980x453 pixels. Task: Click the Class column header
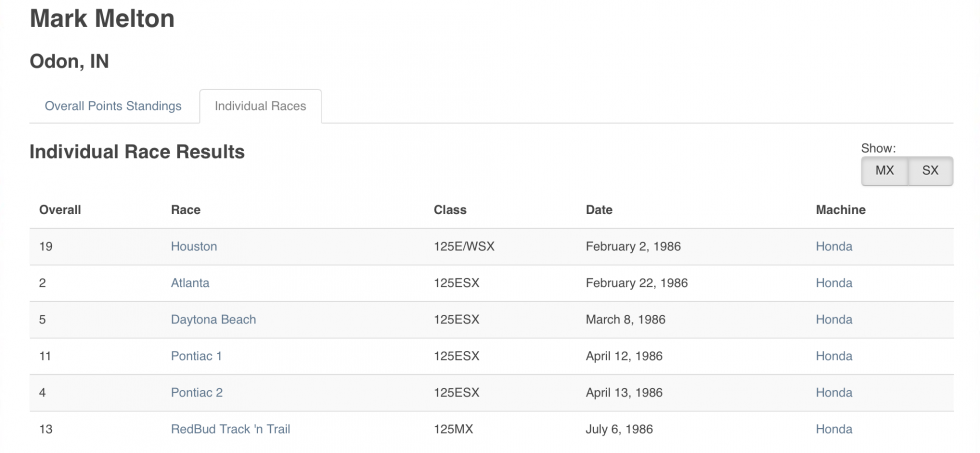click(450, 210)
